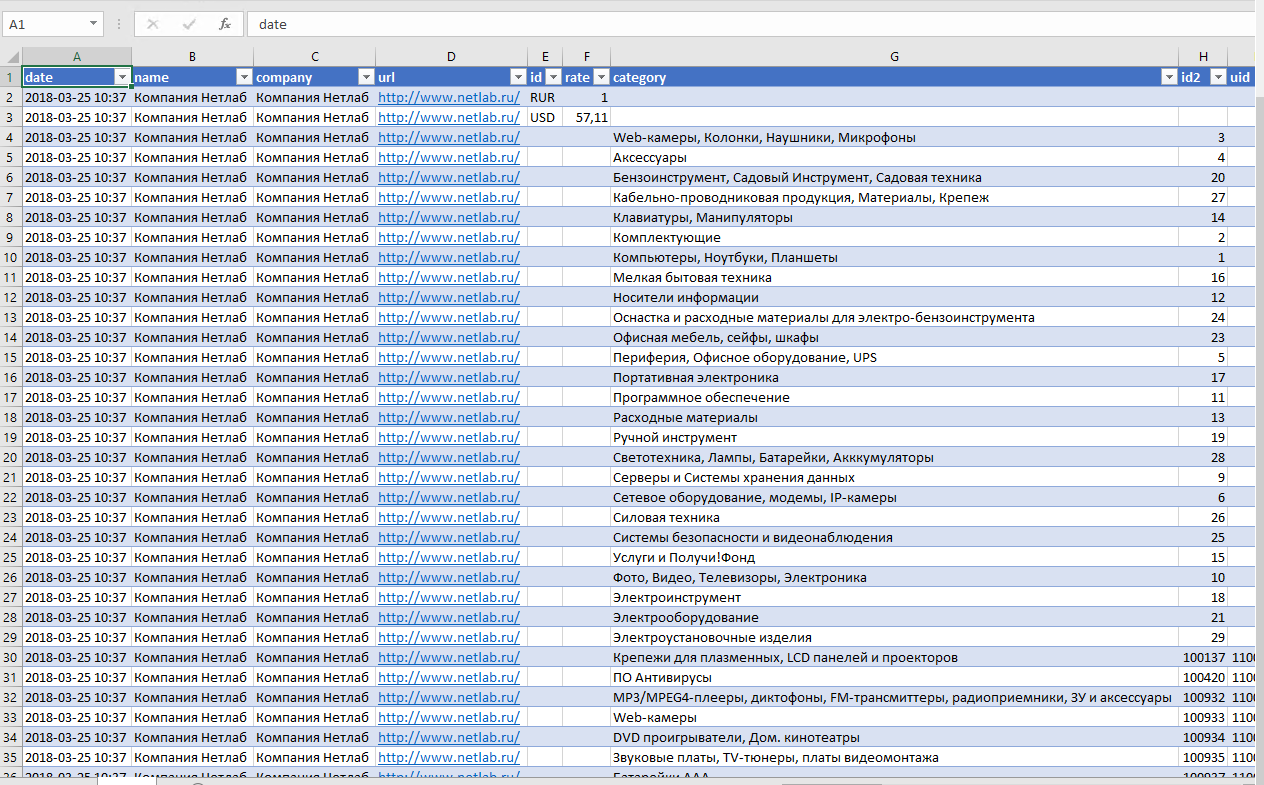Viewport: 1264px width, 785px height.
Task: Select the Аксессуары category cell
Action: [894, 157]
